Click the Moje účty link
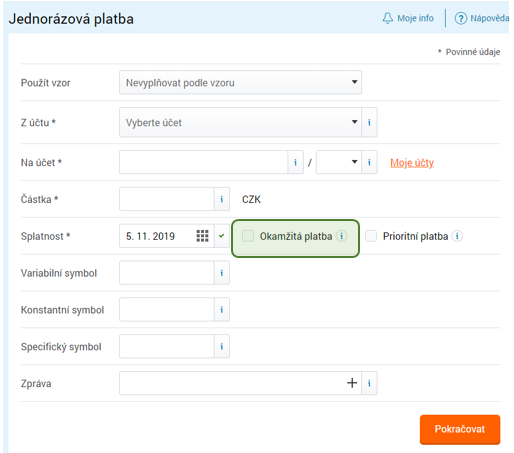The height and width of the screenshot is (453, 514). [x=412, y=163]
